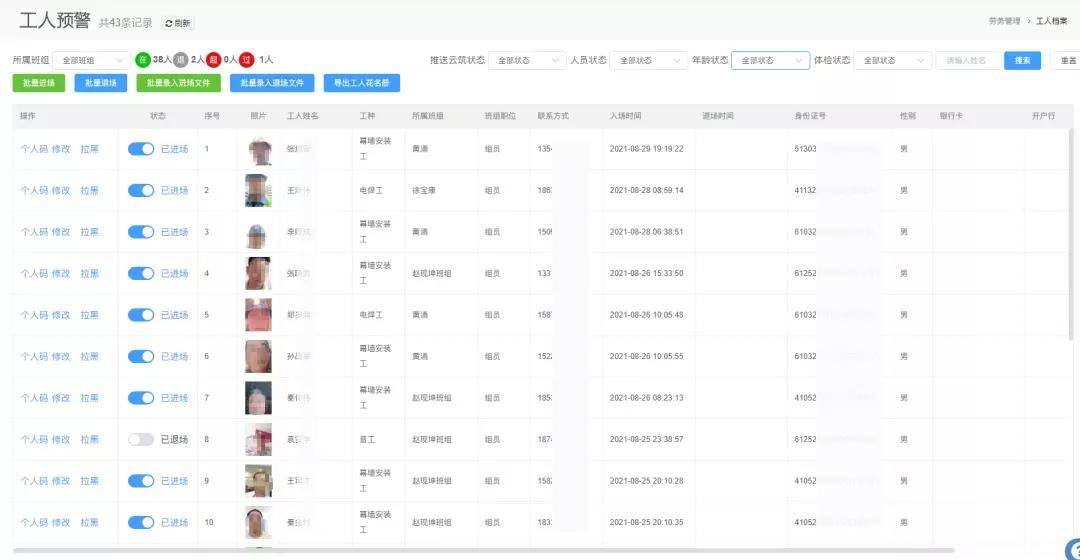Click the horizontal scrollbar below table
Screen dimensions: 1080x560
click(x=484, y=550)
